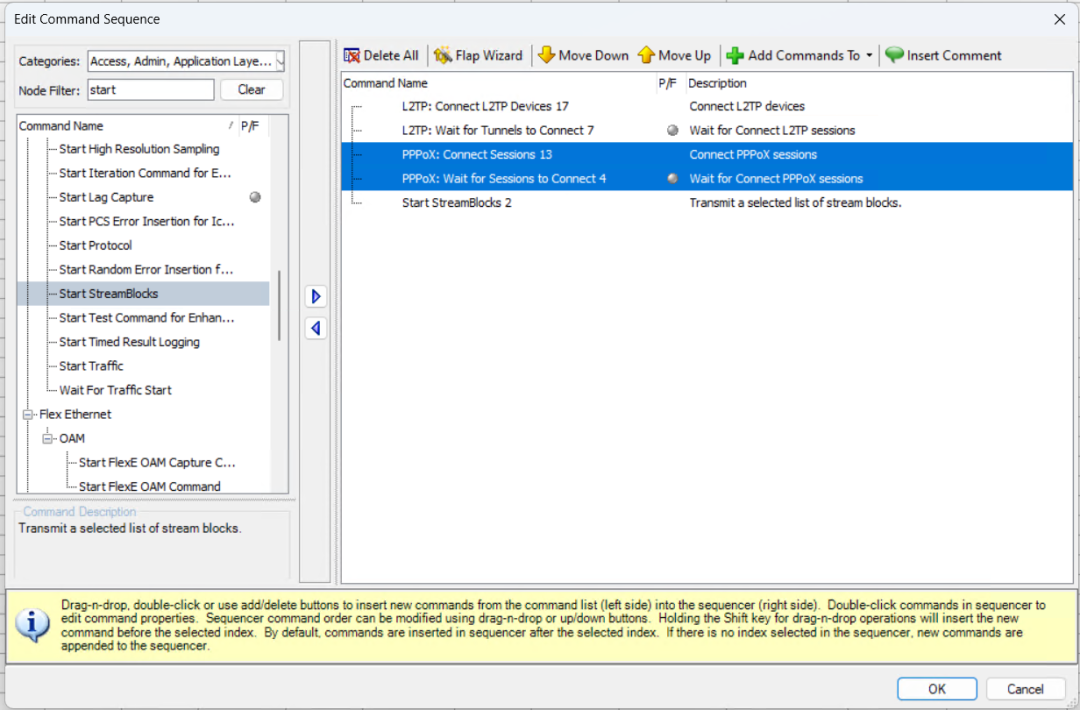Image resolution: width=1080 pixels, height=710 pixels.
Task: Toggle P/F indicator beside Start Lag Capture
Action: click(255, 198)
